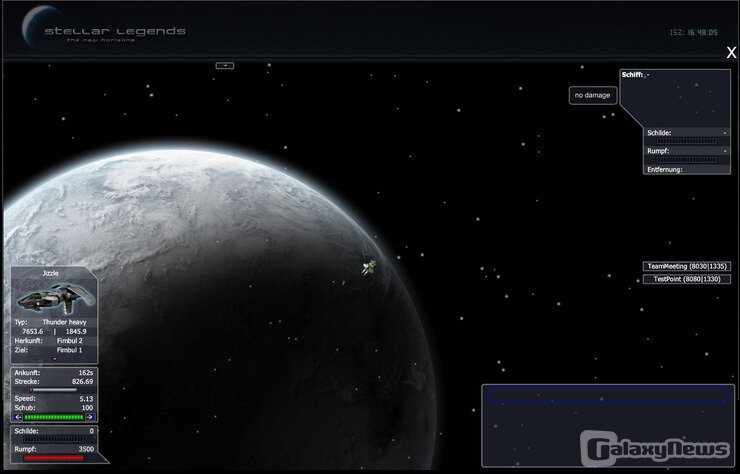The height and width of the screenshot is (474, 740).
Task: Click the Rumpf bar in target panel
Action: [x=687, y=160]
